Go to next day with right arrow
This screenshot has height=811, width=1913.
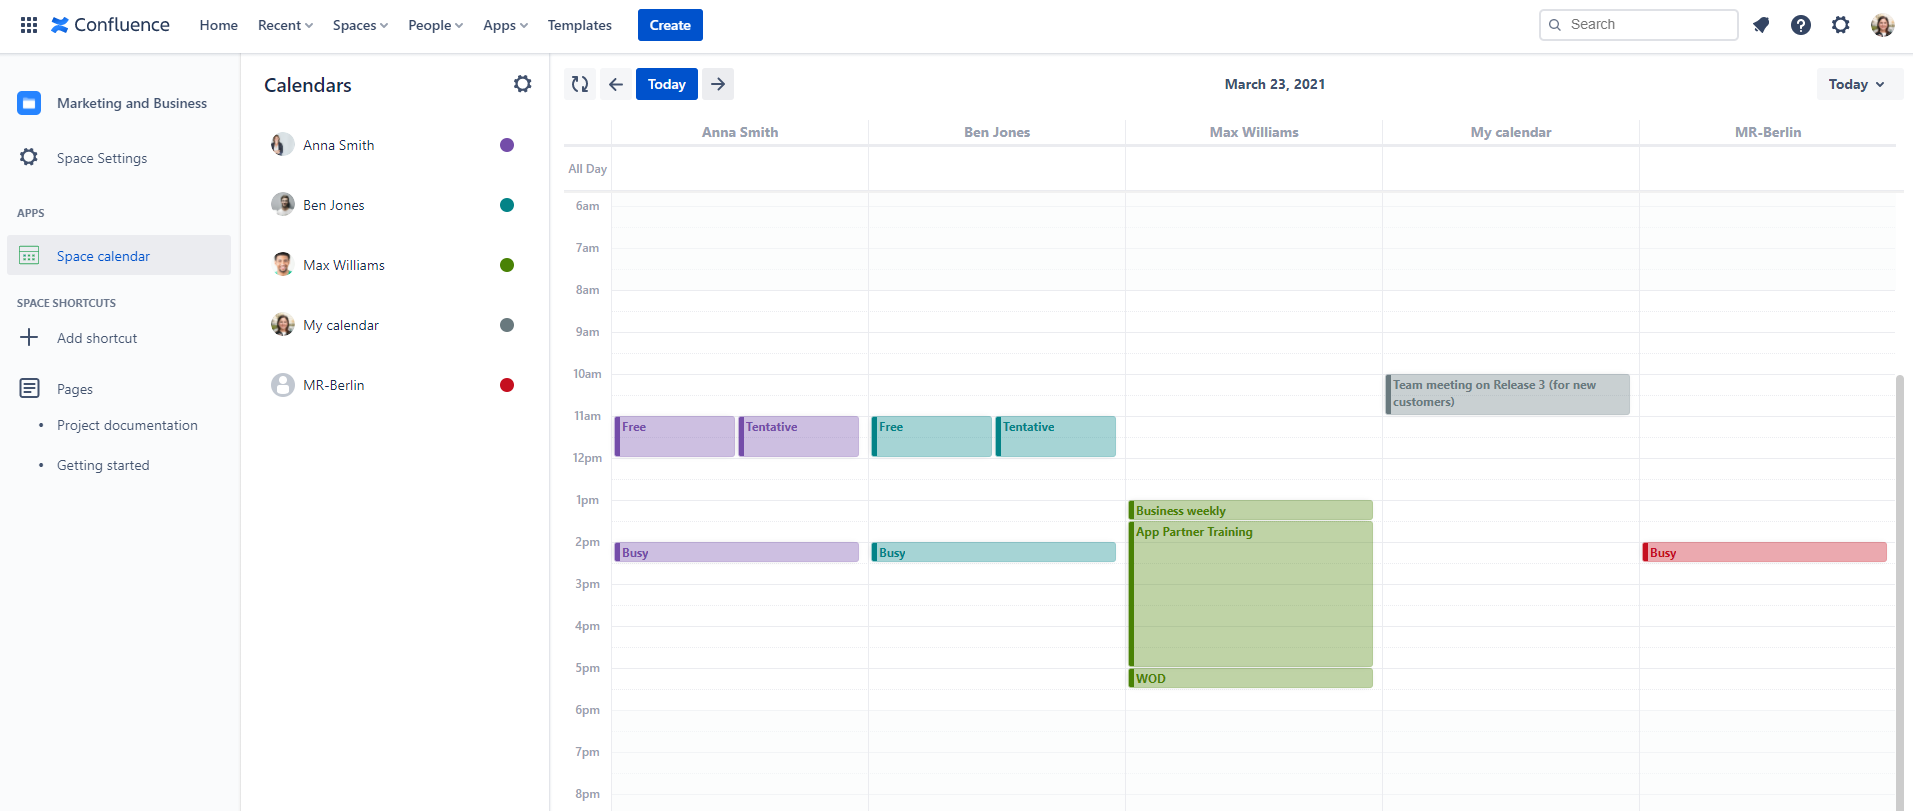point(718,84)
